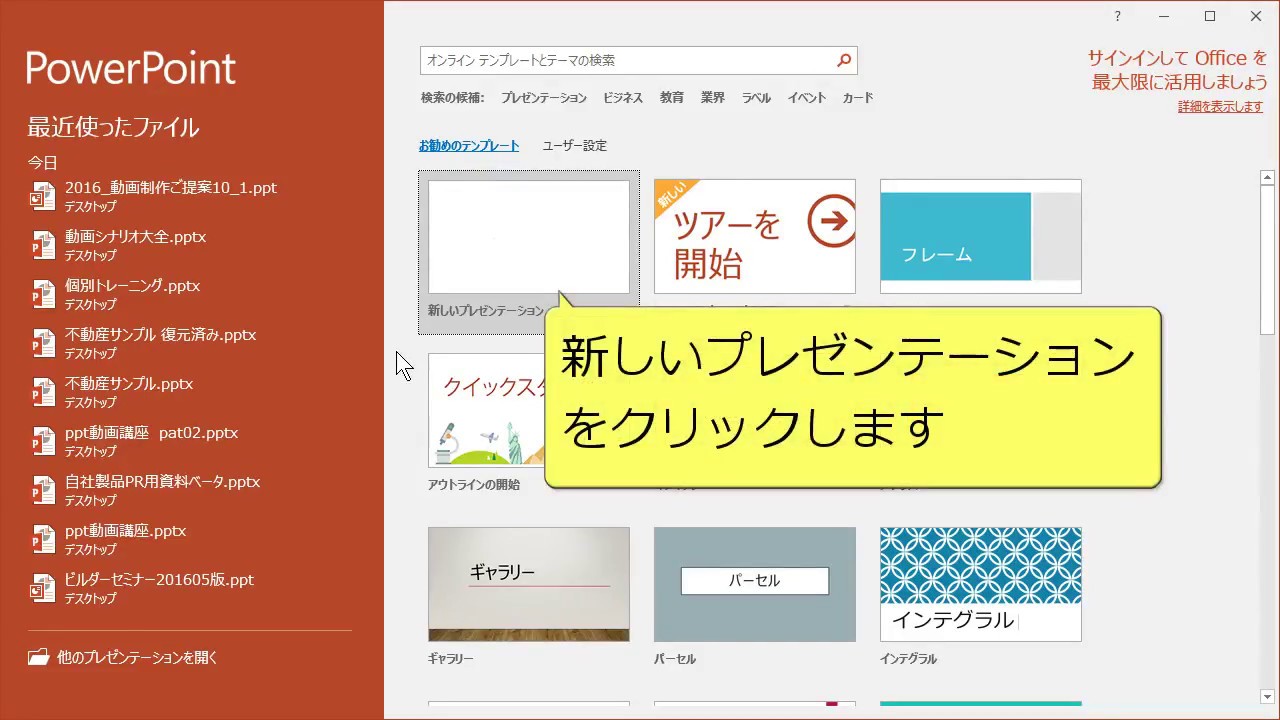Select suggested search ビジネス
Viewport: 1280px width, 720px height.
coord(623,98)
